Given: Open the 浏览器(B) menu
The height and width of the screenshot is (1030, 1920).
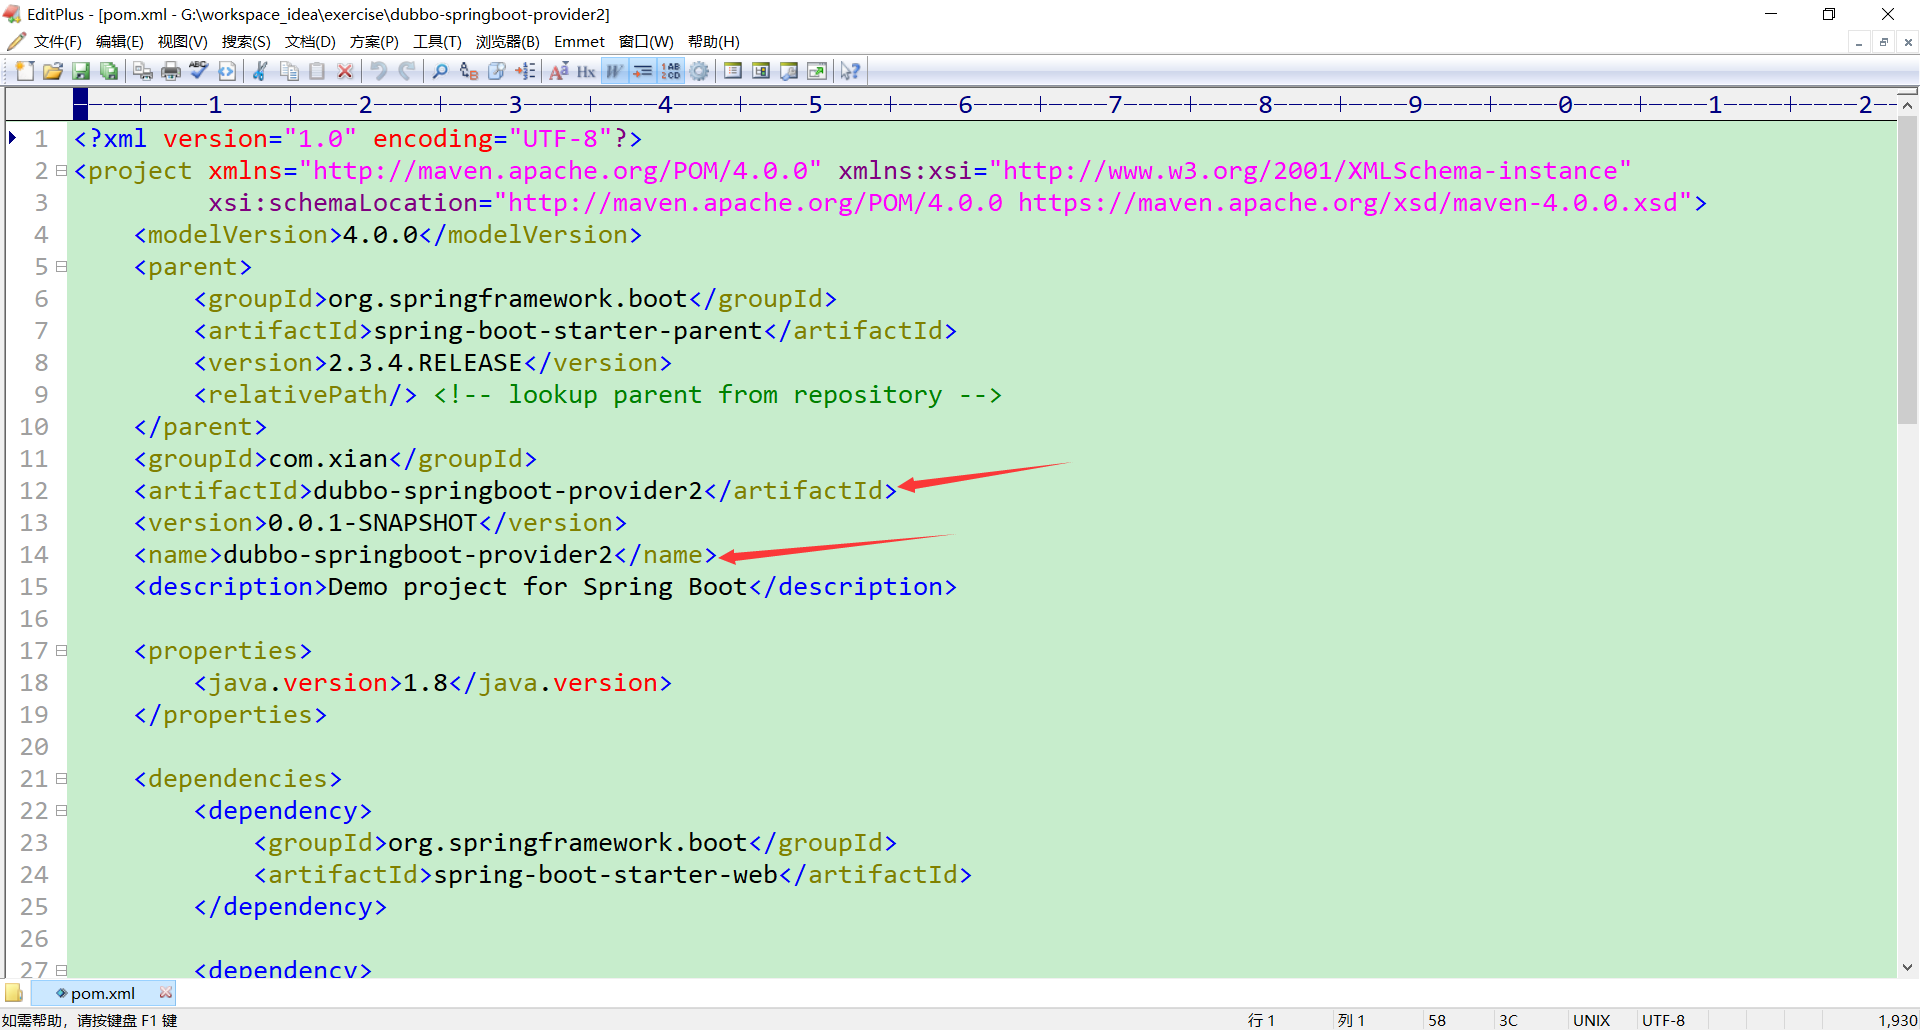Looking at the screenshot, I should pyautogui.click(x=507, y=42).
